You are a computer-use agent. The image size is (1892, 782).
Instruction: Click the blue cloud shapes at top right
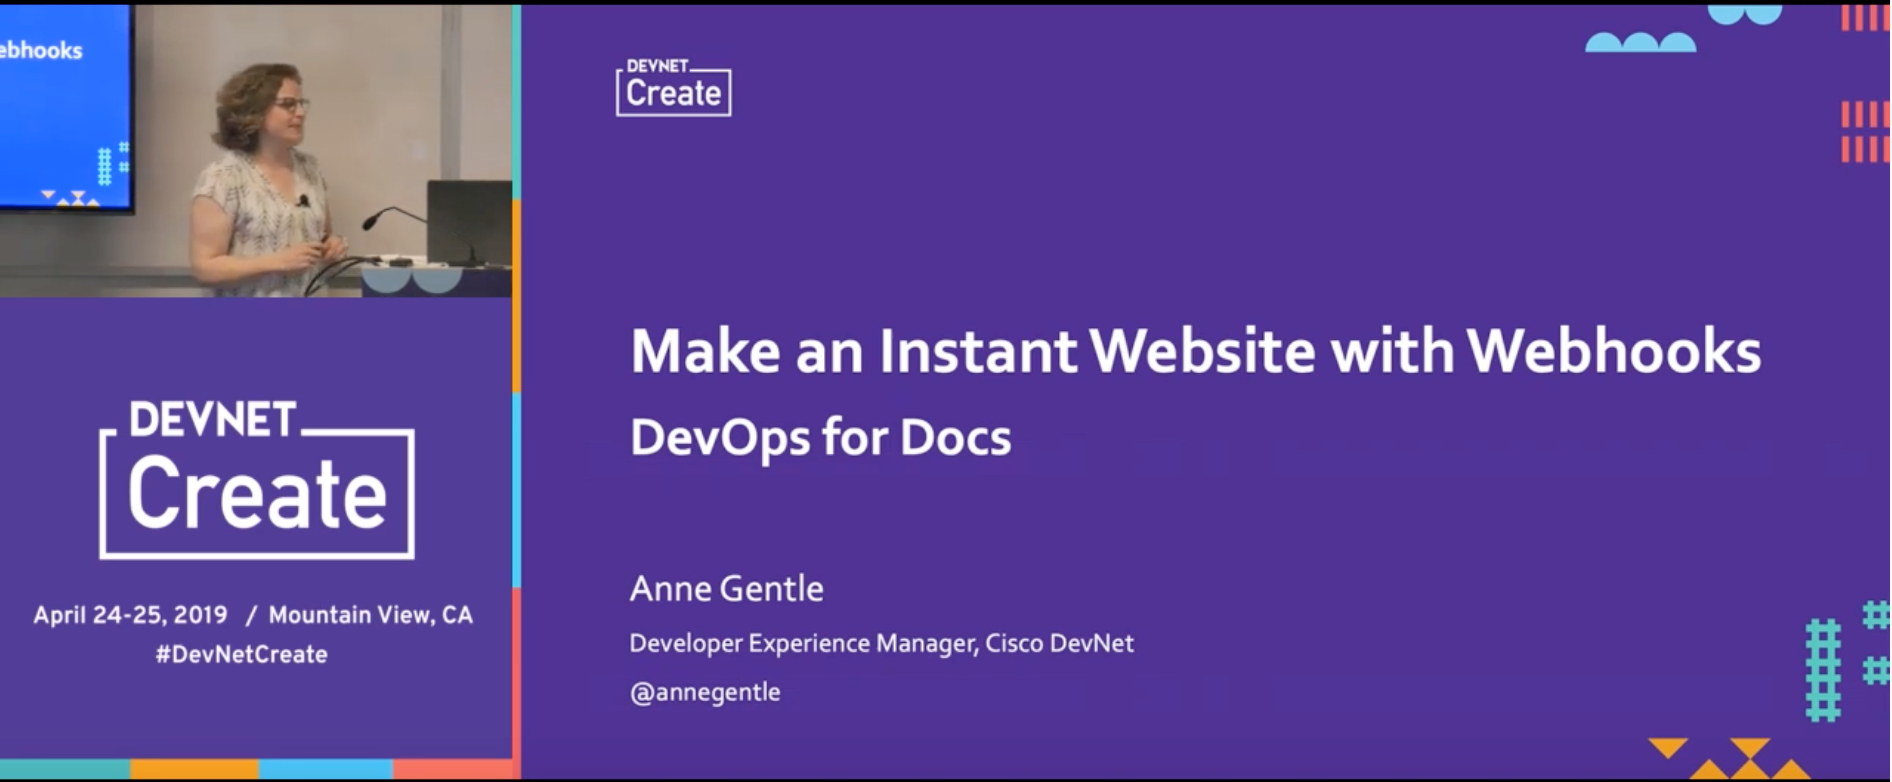pos(1682,28)
